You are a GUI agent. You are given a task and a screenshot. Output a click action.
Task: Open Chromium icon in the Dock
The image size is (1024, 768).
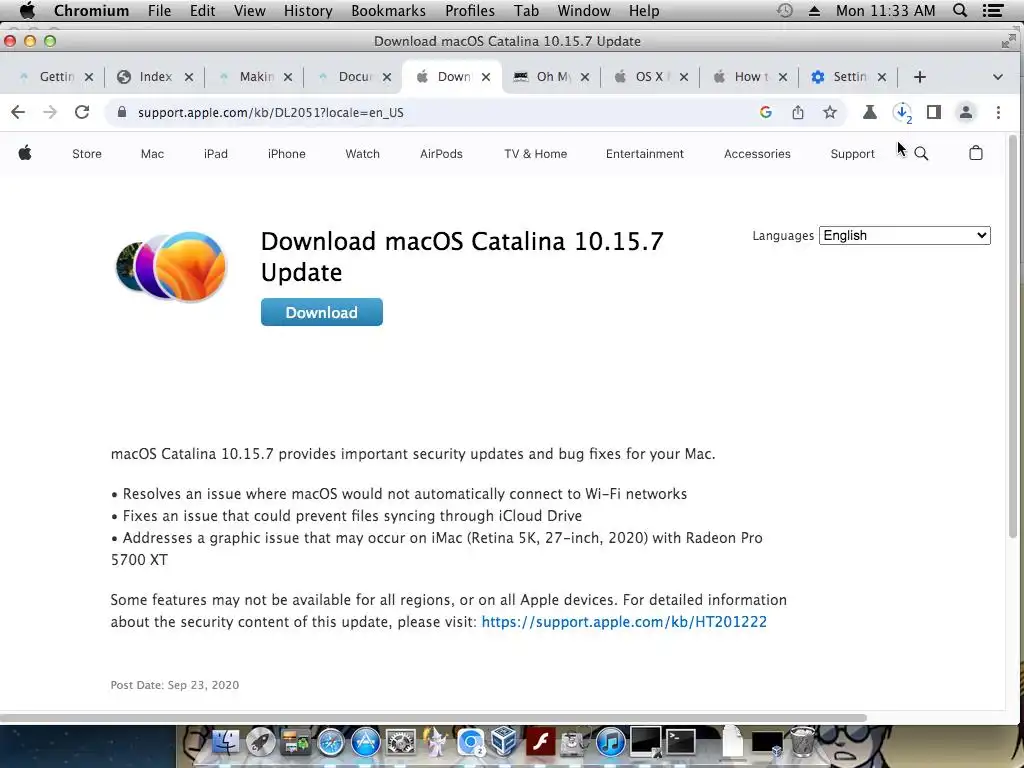click(470, 743)
